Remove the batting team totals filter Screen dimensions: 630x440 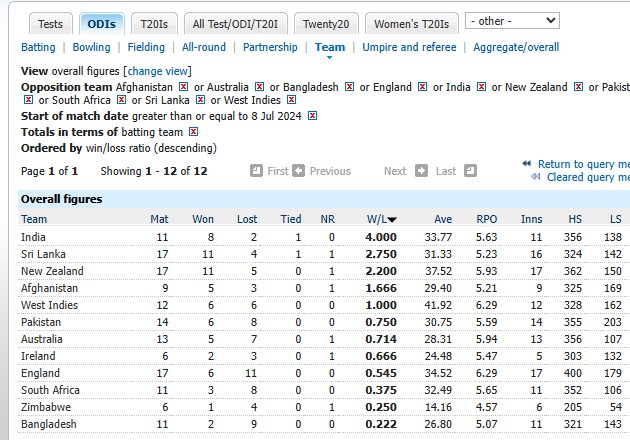tap(194, 132)
